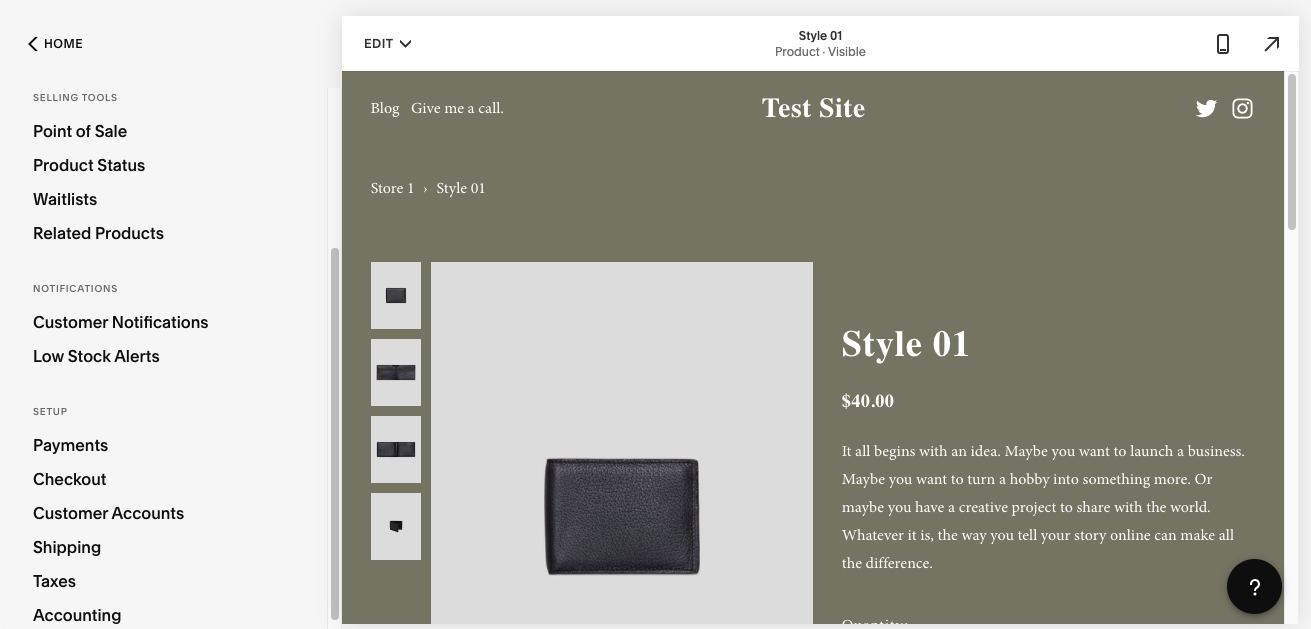The image size is (1311, 629).
Task: Open Instagram social icon
Action: (1242, 108)
